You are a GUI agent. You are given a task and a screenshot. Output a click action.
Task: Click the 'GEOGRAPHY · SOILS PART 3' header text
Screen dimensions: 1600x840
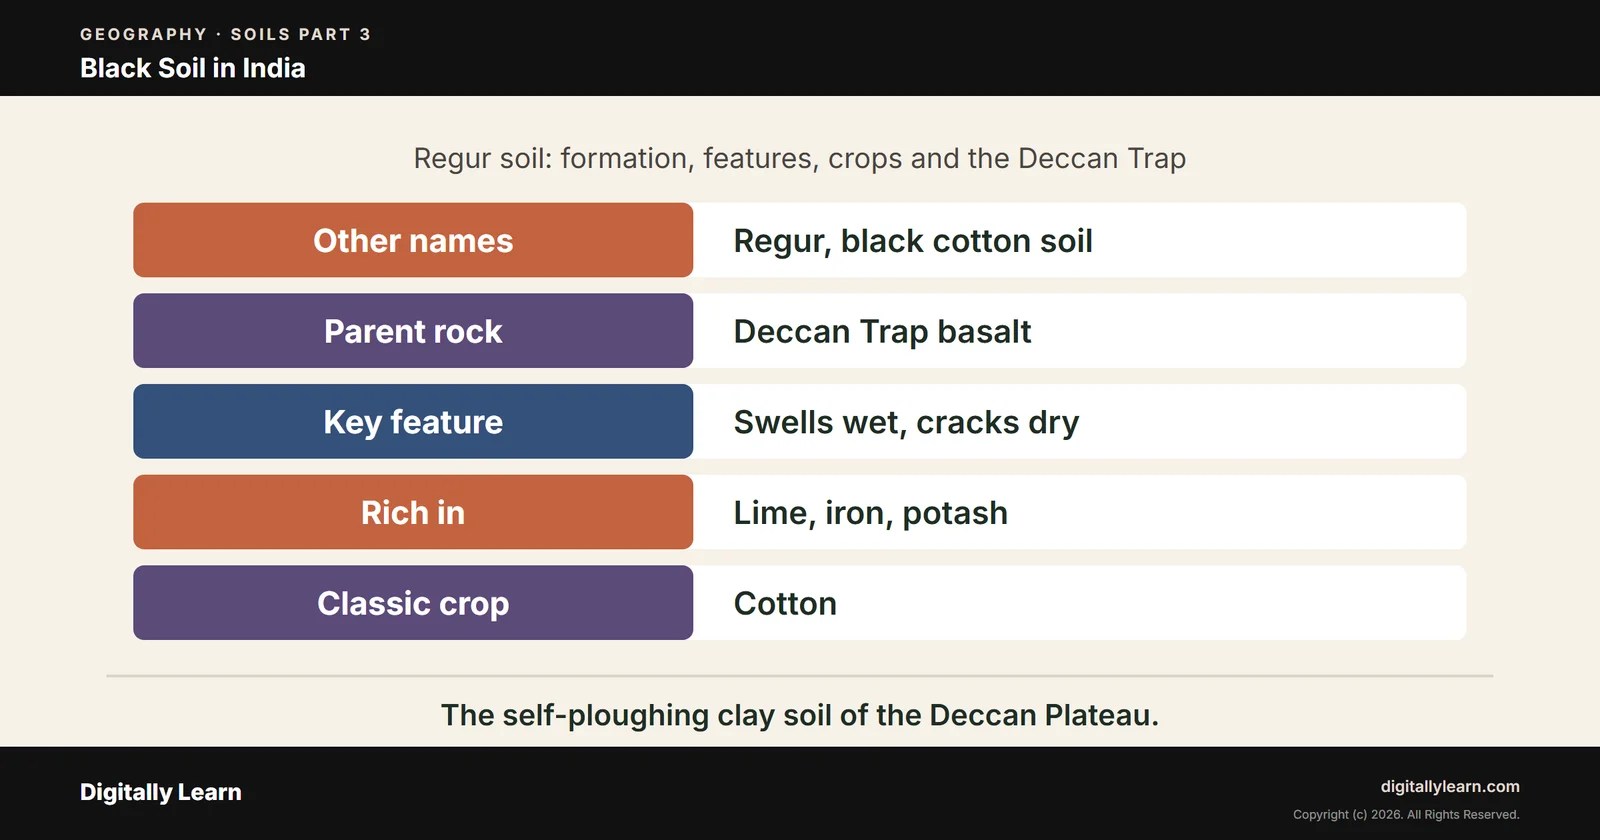[x=226, y=34]
